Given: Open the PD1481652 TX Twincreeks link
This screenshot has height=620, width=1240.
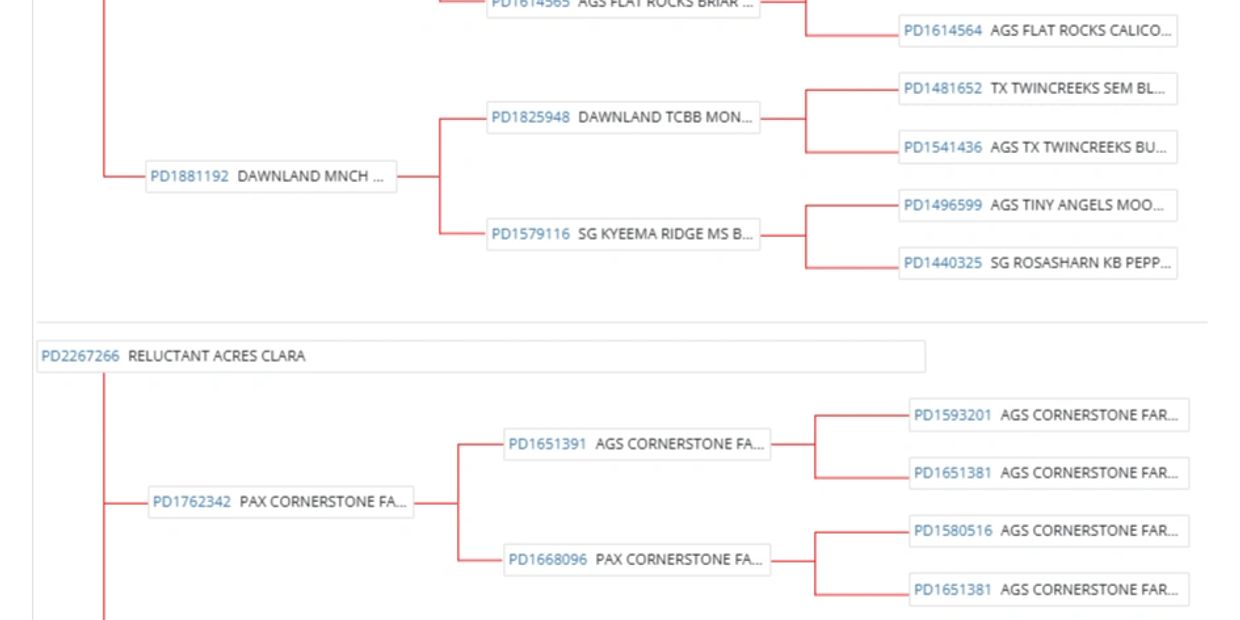Looking at the screenshot, I should (x=942, y=88).
